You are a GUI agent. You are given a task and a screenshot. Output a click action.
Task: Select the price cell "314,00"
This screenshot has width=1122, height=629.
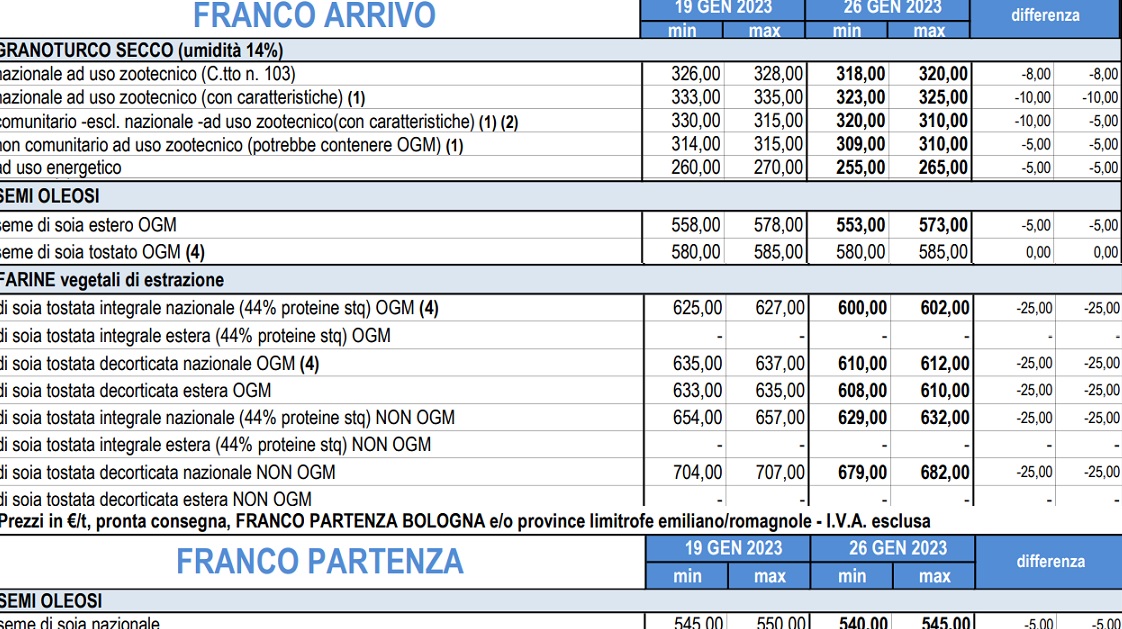pos(696,145)
